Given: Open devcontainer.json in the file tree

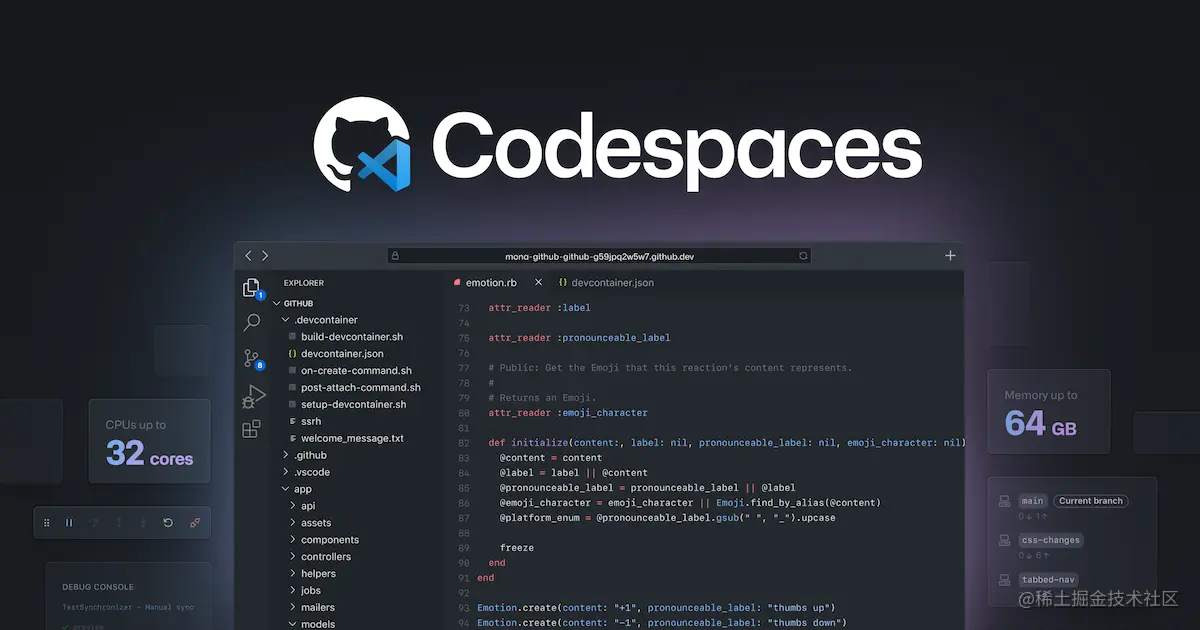Looking at the screenshot, I should click(x=342, y=354).
